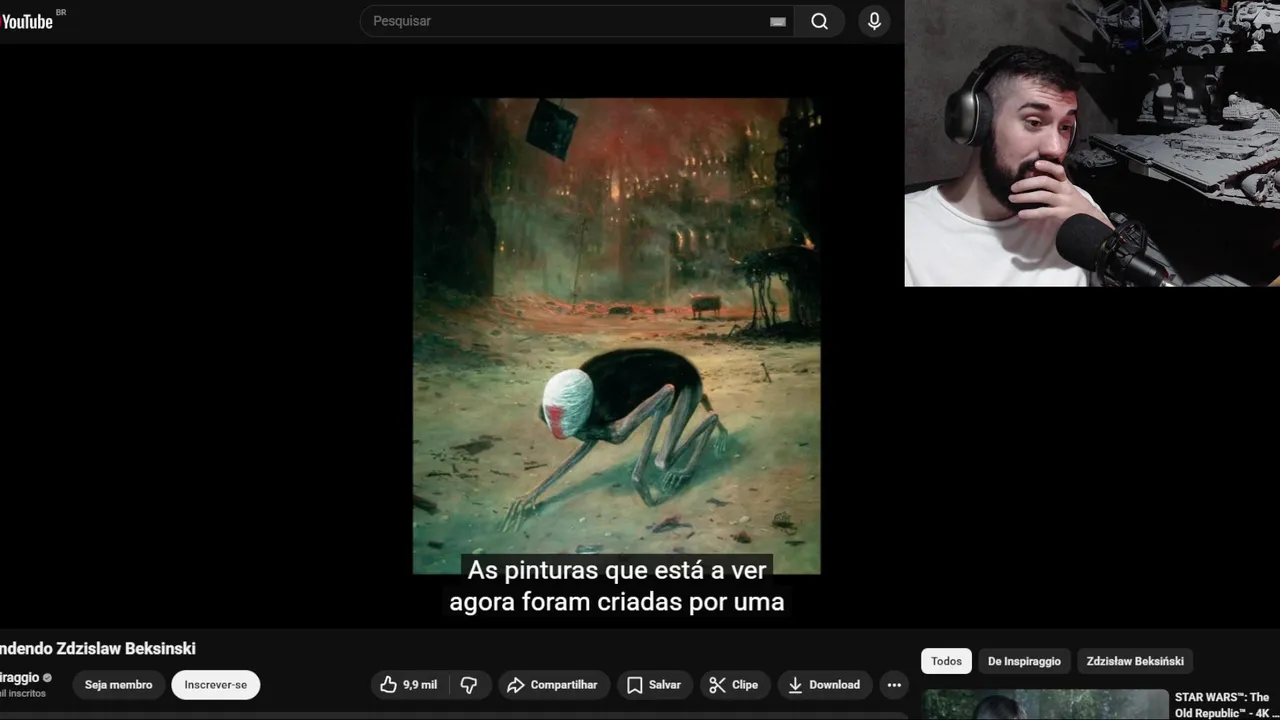The height and width of the screenshot is (720, 1280).
Task: Save video with the Salvar button
Action: (x=654, y=685)
